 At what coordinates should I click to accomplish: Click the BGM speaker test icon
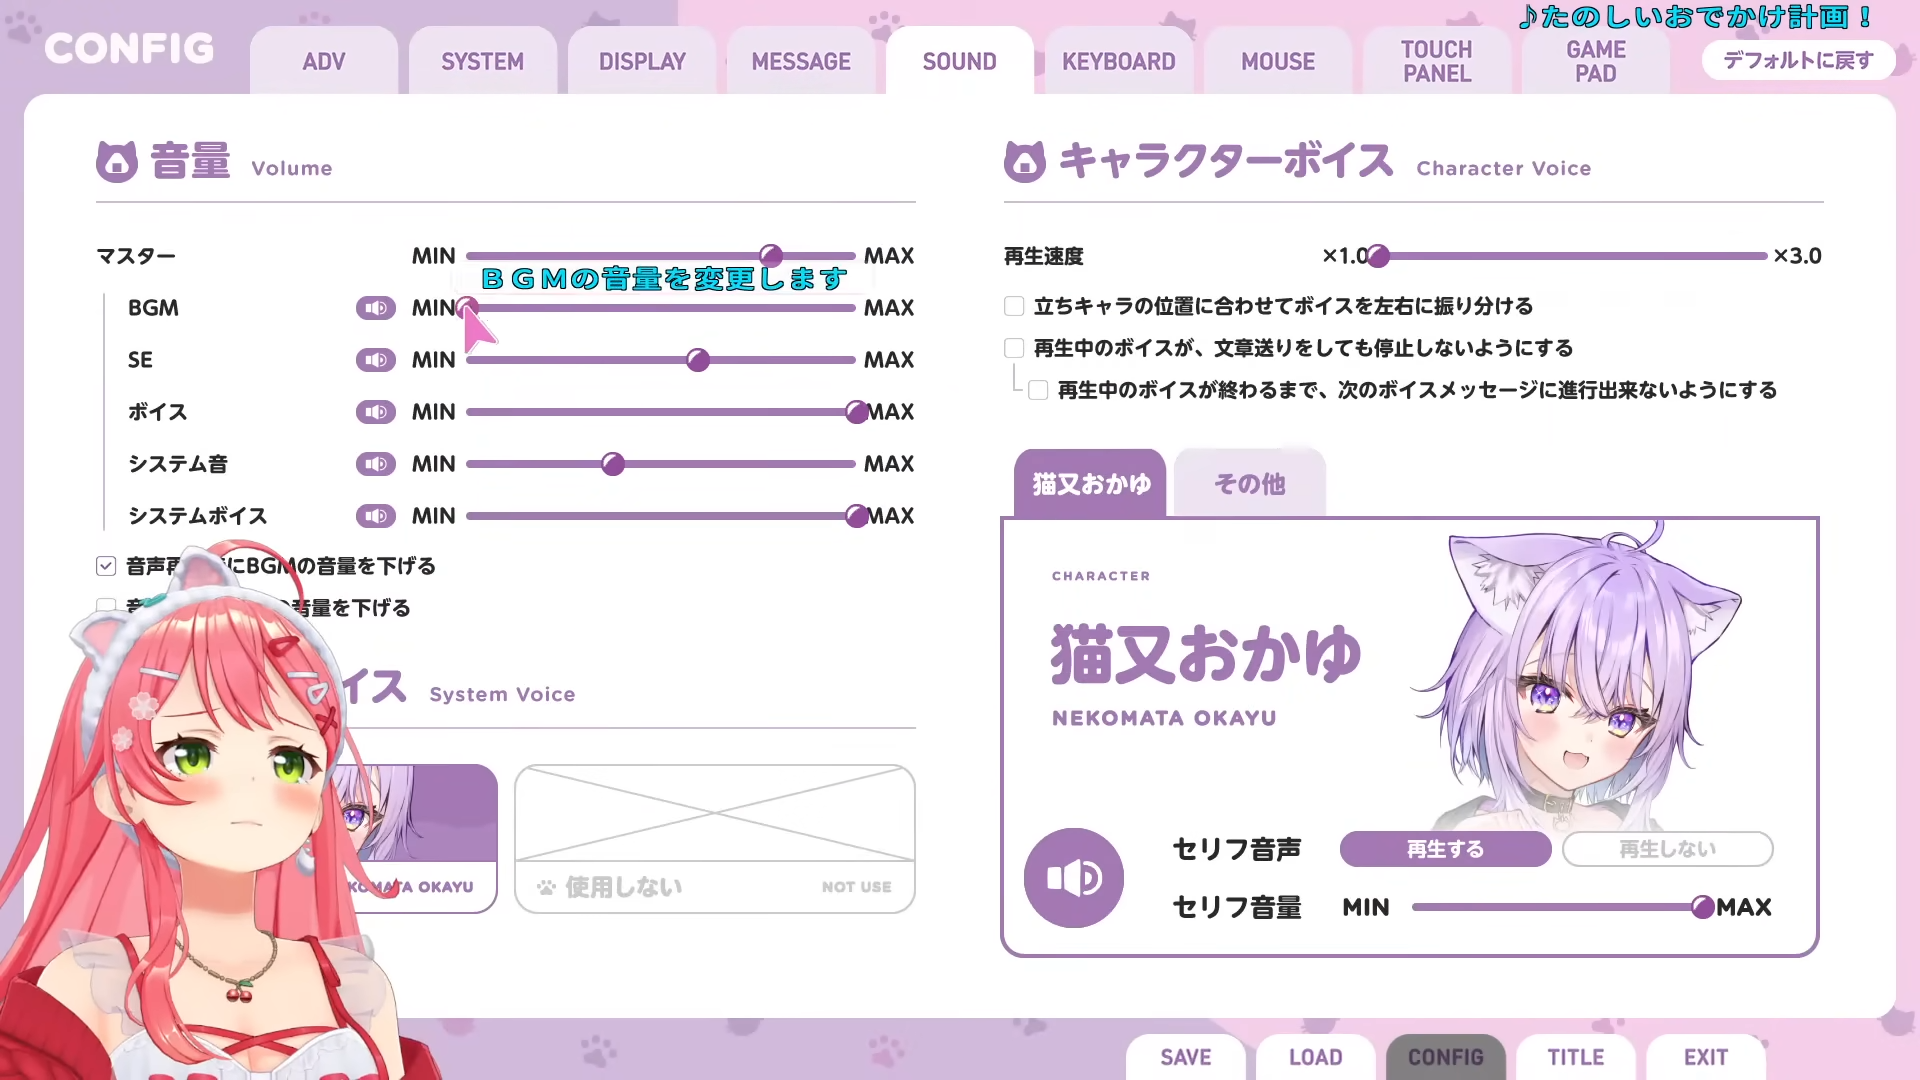tap(376, 308)
